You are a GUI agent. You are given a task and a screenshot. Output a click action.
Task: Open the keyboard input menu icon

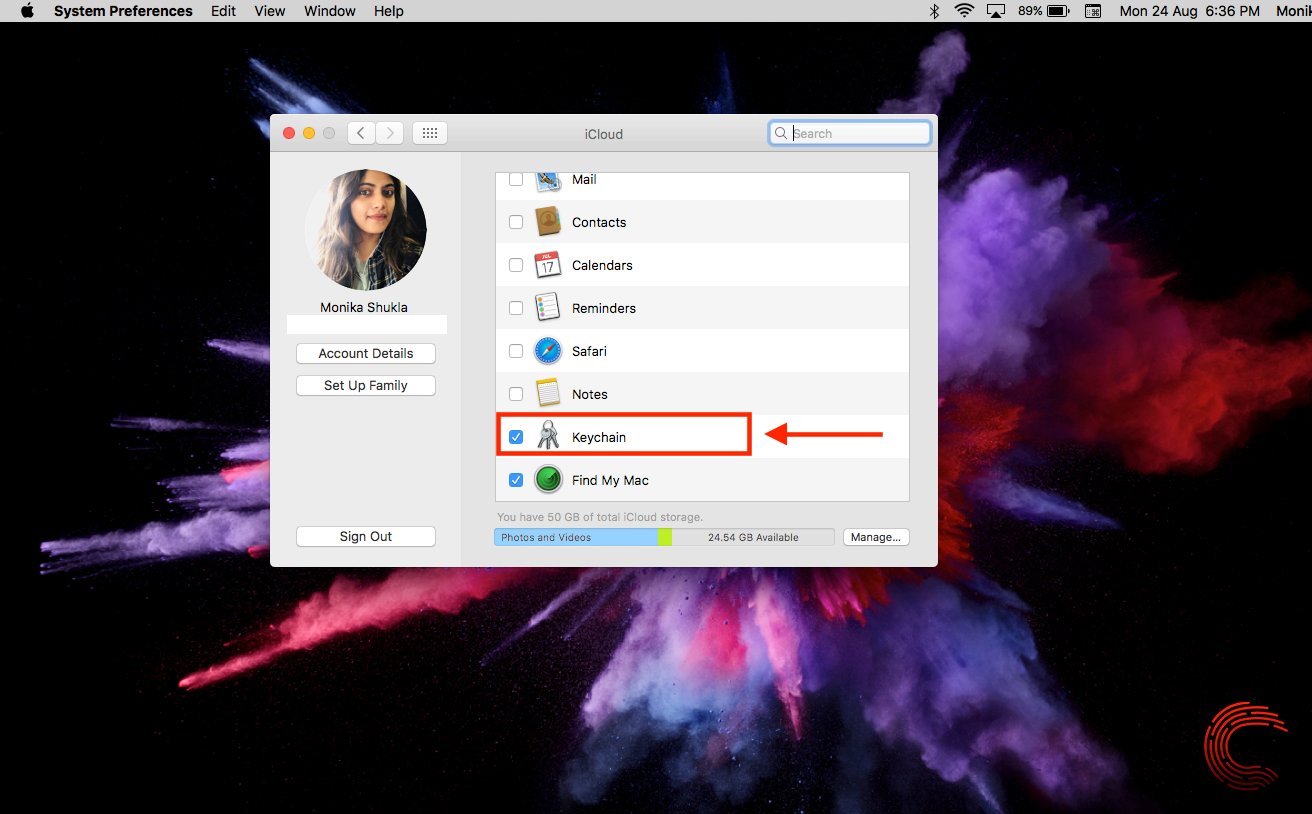click(1093, 11)
